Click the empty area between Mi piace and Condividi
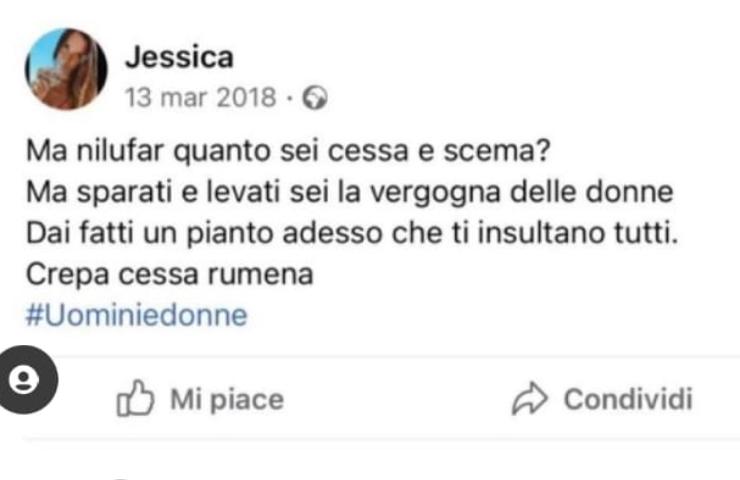This screenshot has width=740, height=480. click(398, 399)
